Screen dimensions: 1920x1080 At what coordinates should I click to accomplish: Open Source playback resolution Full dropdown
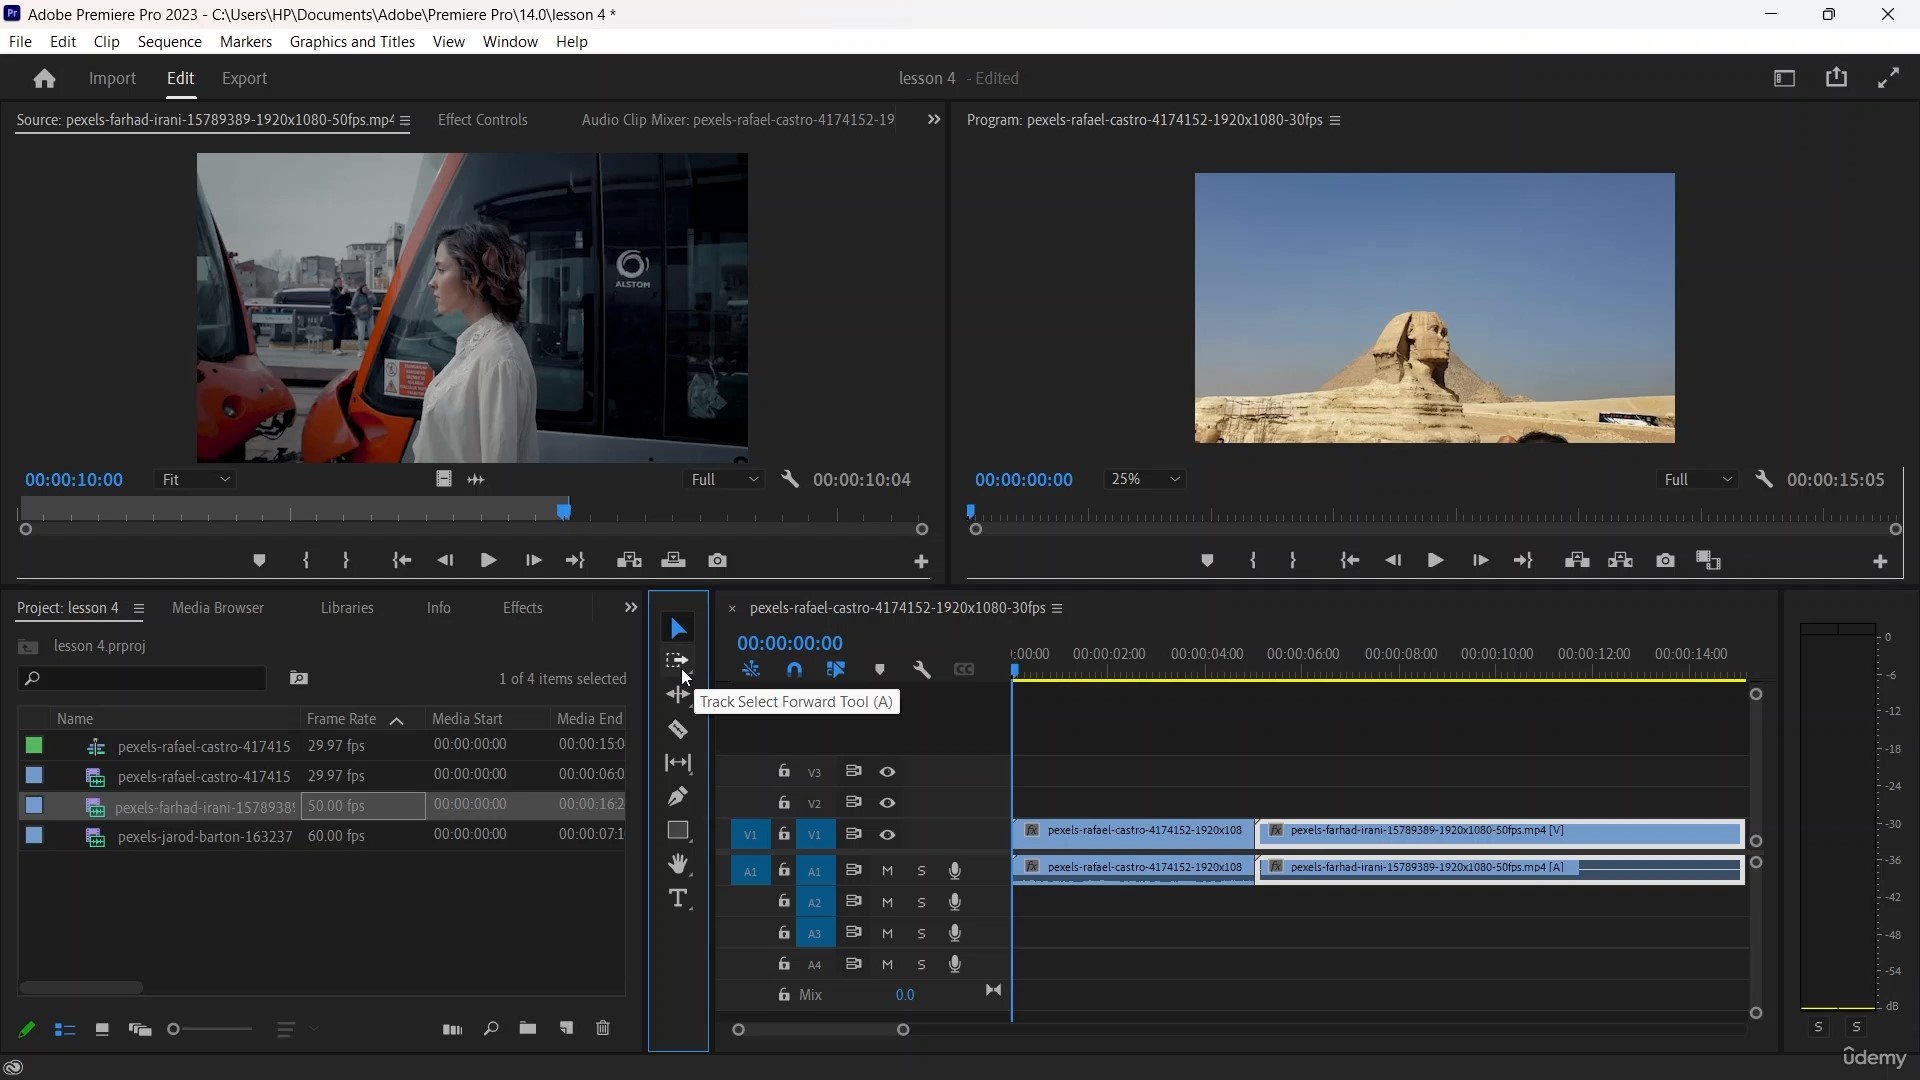[724, 480]
